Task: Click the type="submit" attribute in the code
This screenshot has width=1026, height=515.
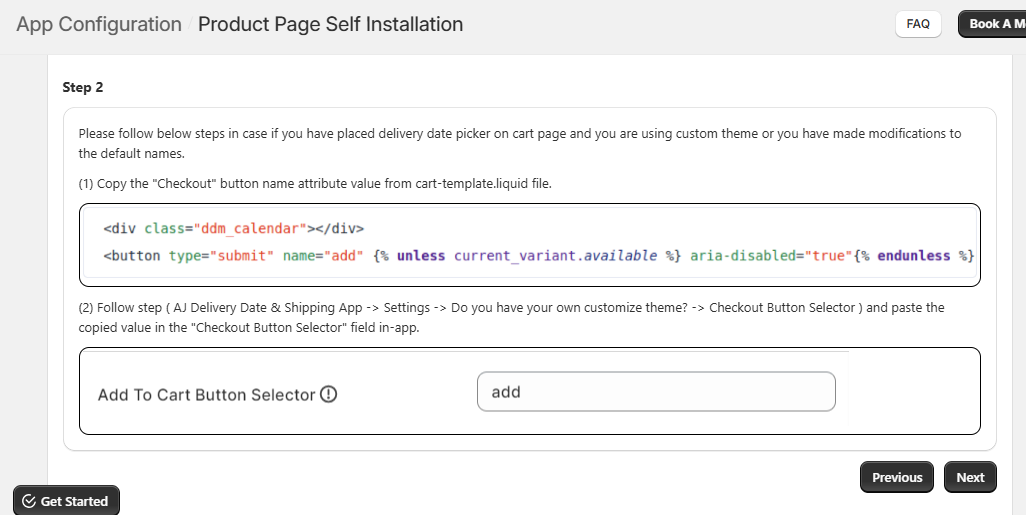Action: tap(221, 255)
